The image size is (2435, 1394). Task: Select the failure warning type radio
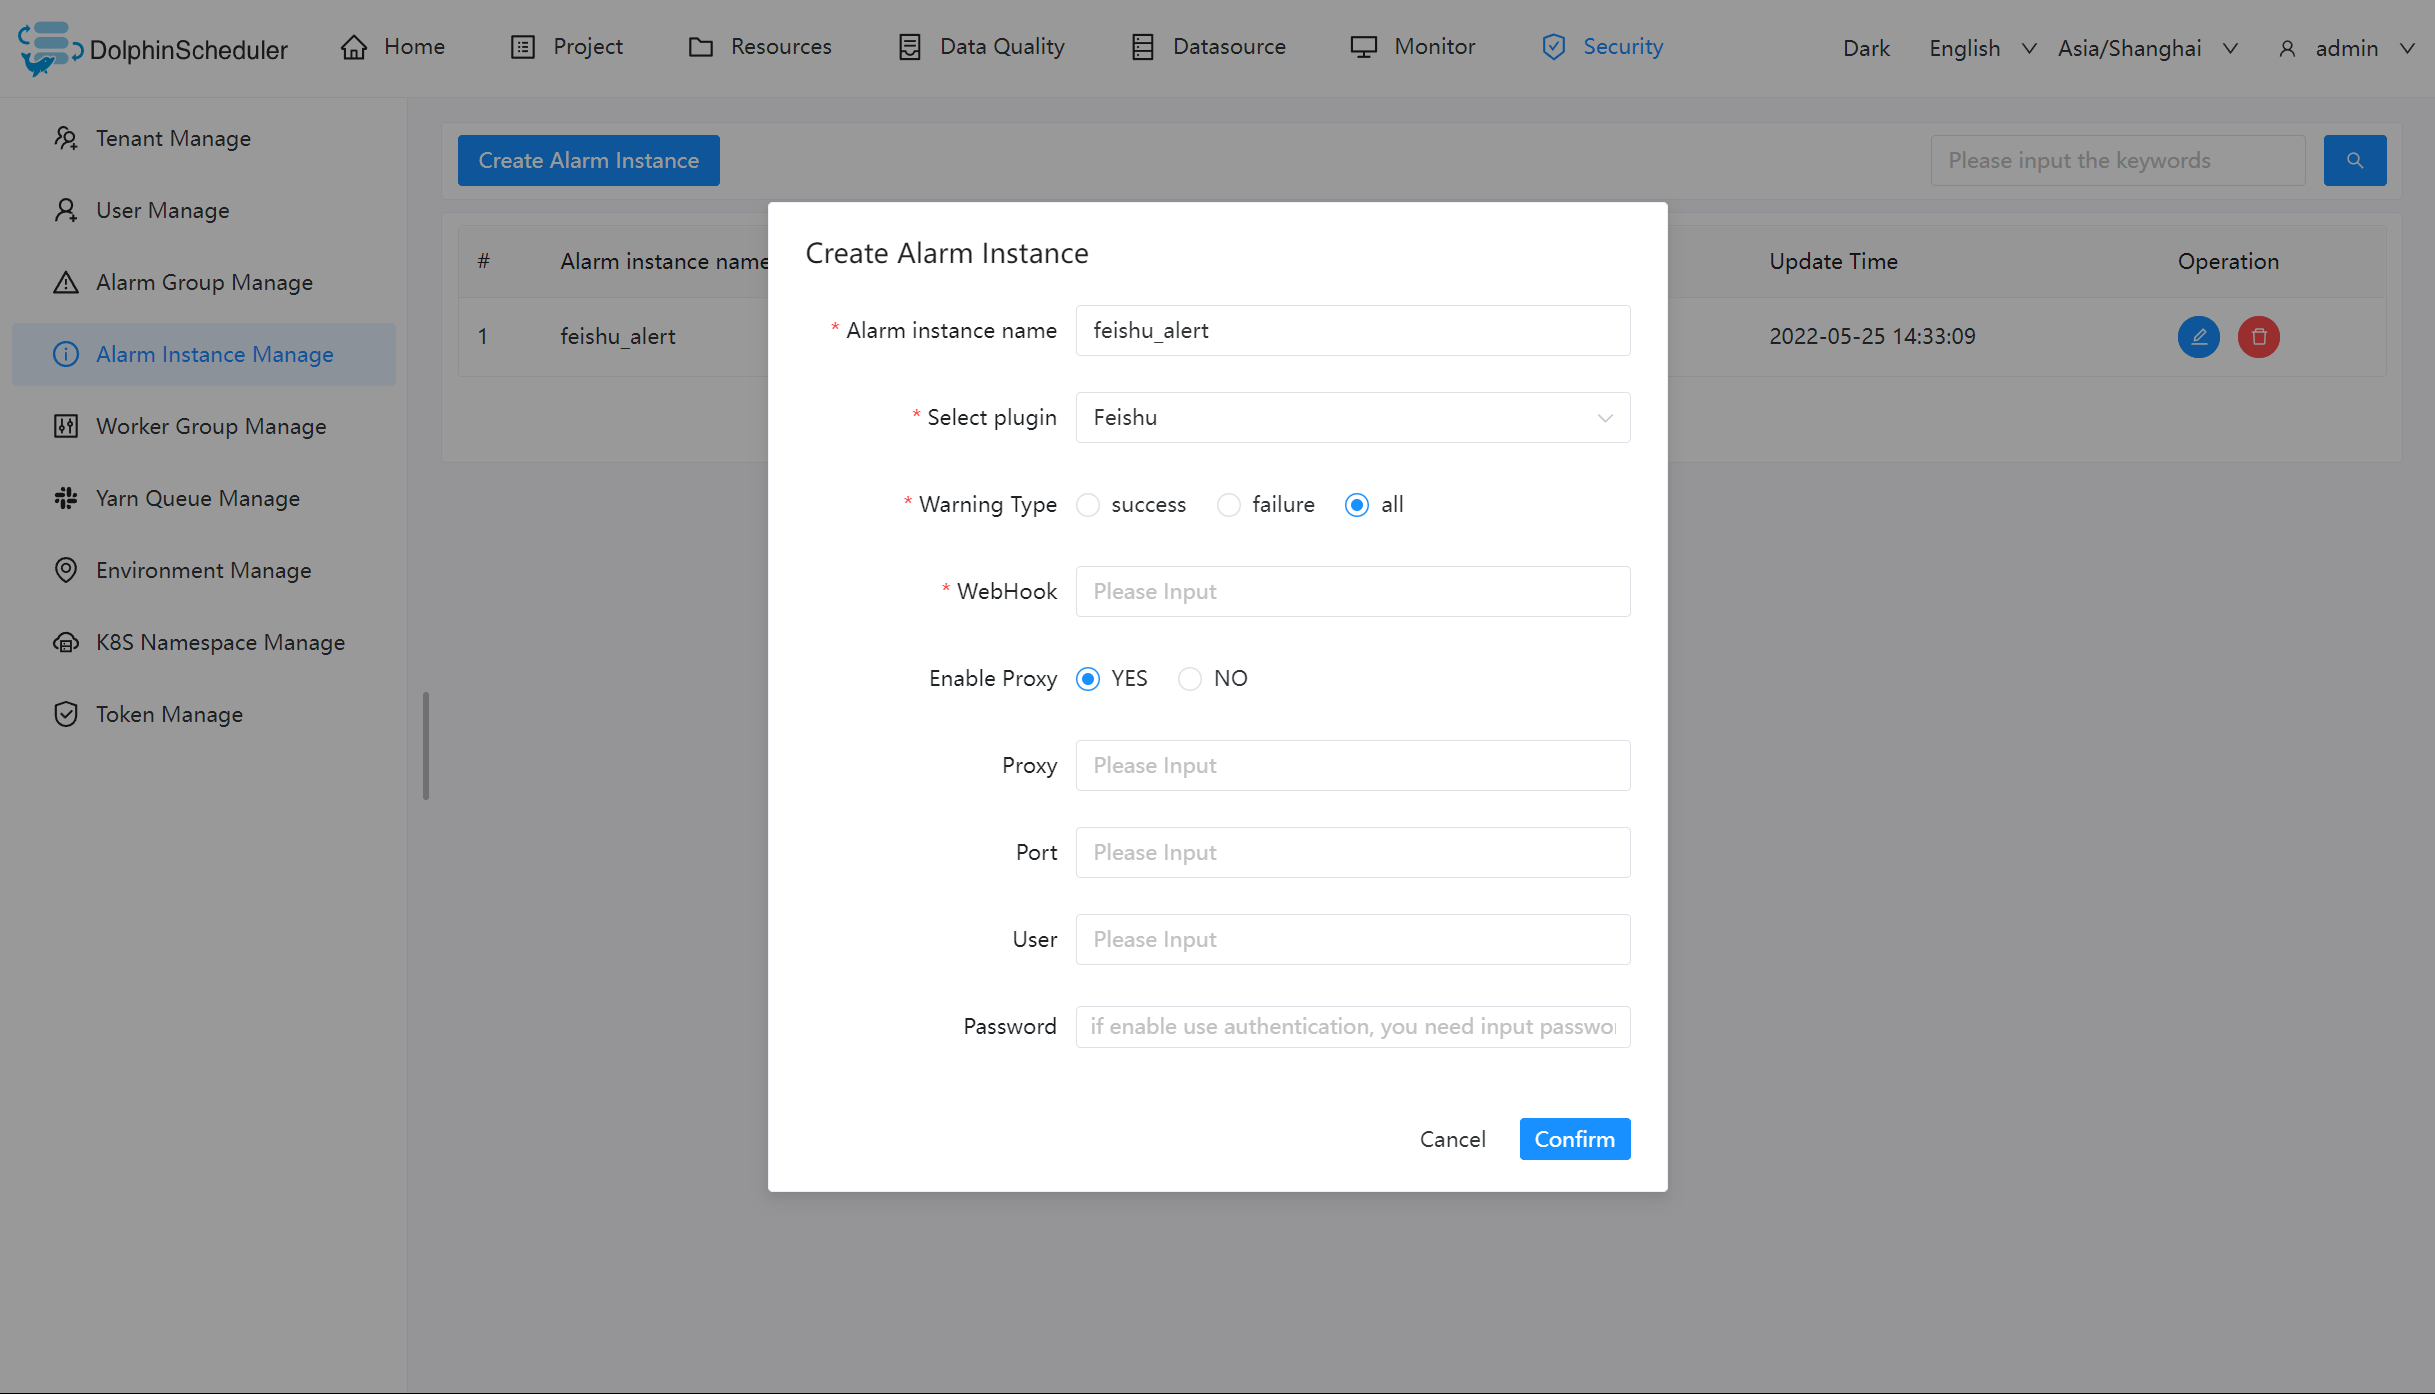coord(1229,505)
